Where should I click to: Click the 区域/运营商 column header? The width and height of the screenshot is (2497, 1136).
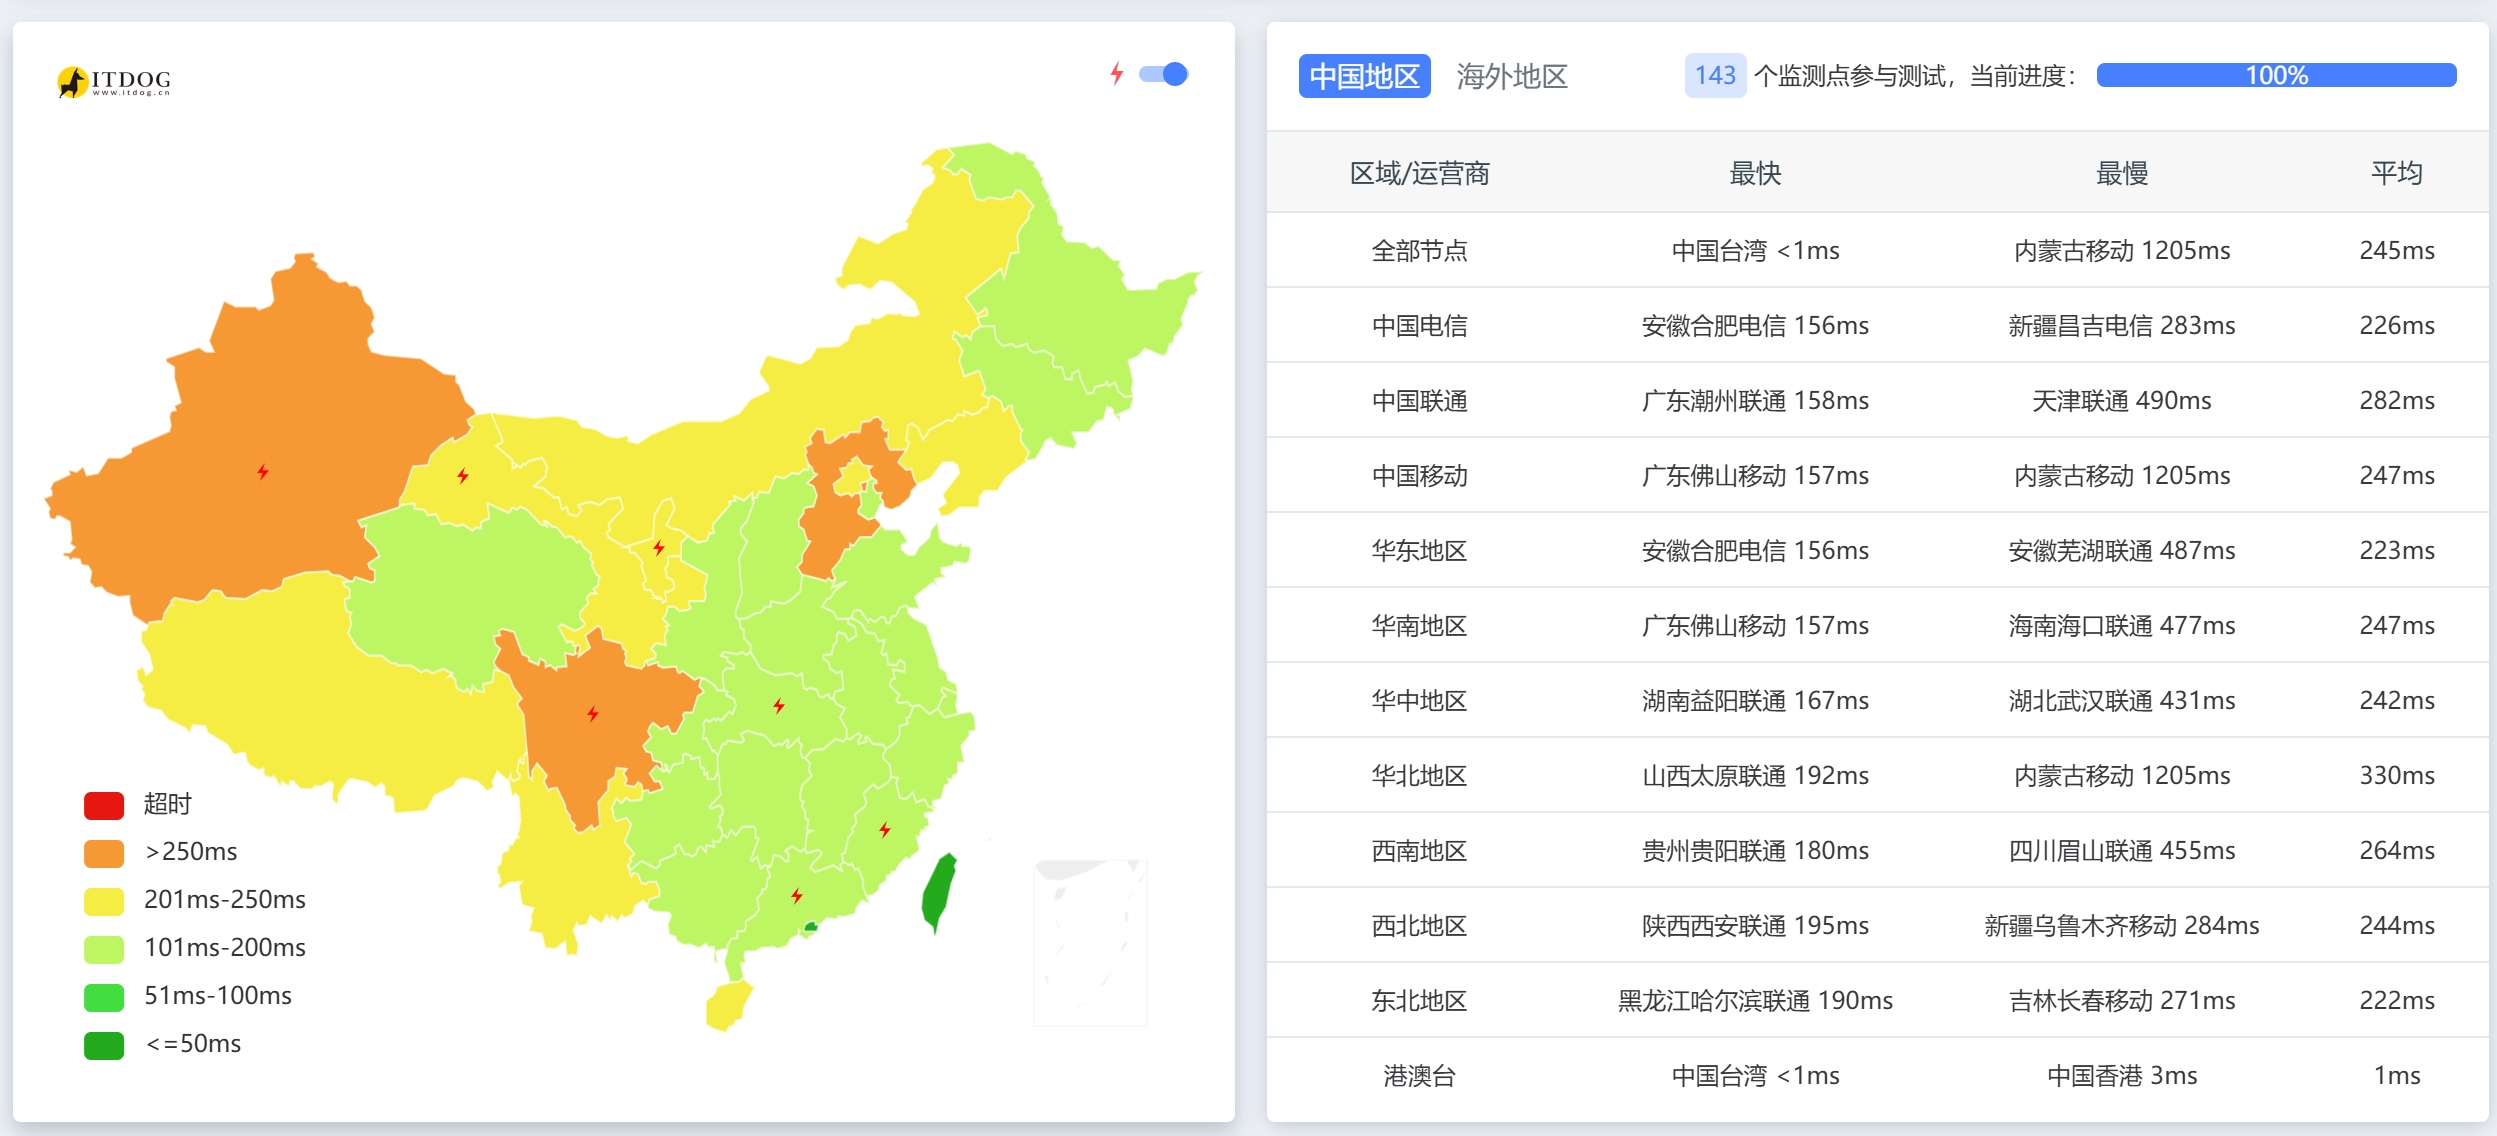(x=1420, y=173)
